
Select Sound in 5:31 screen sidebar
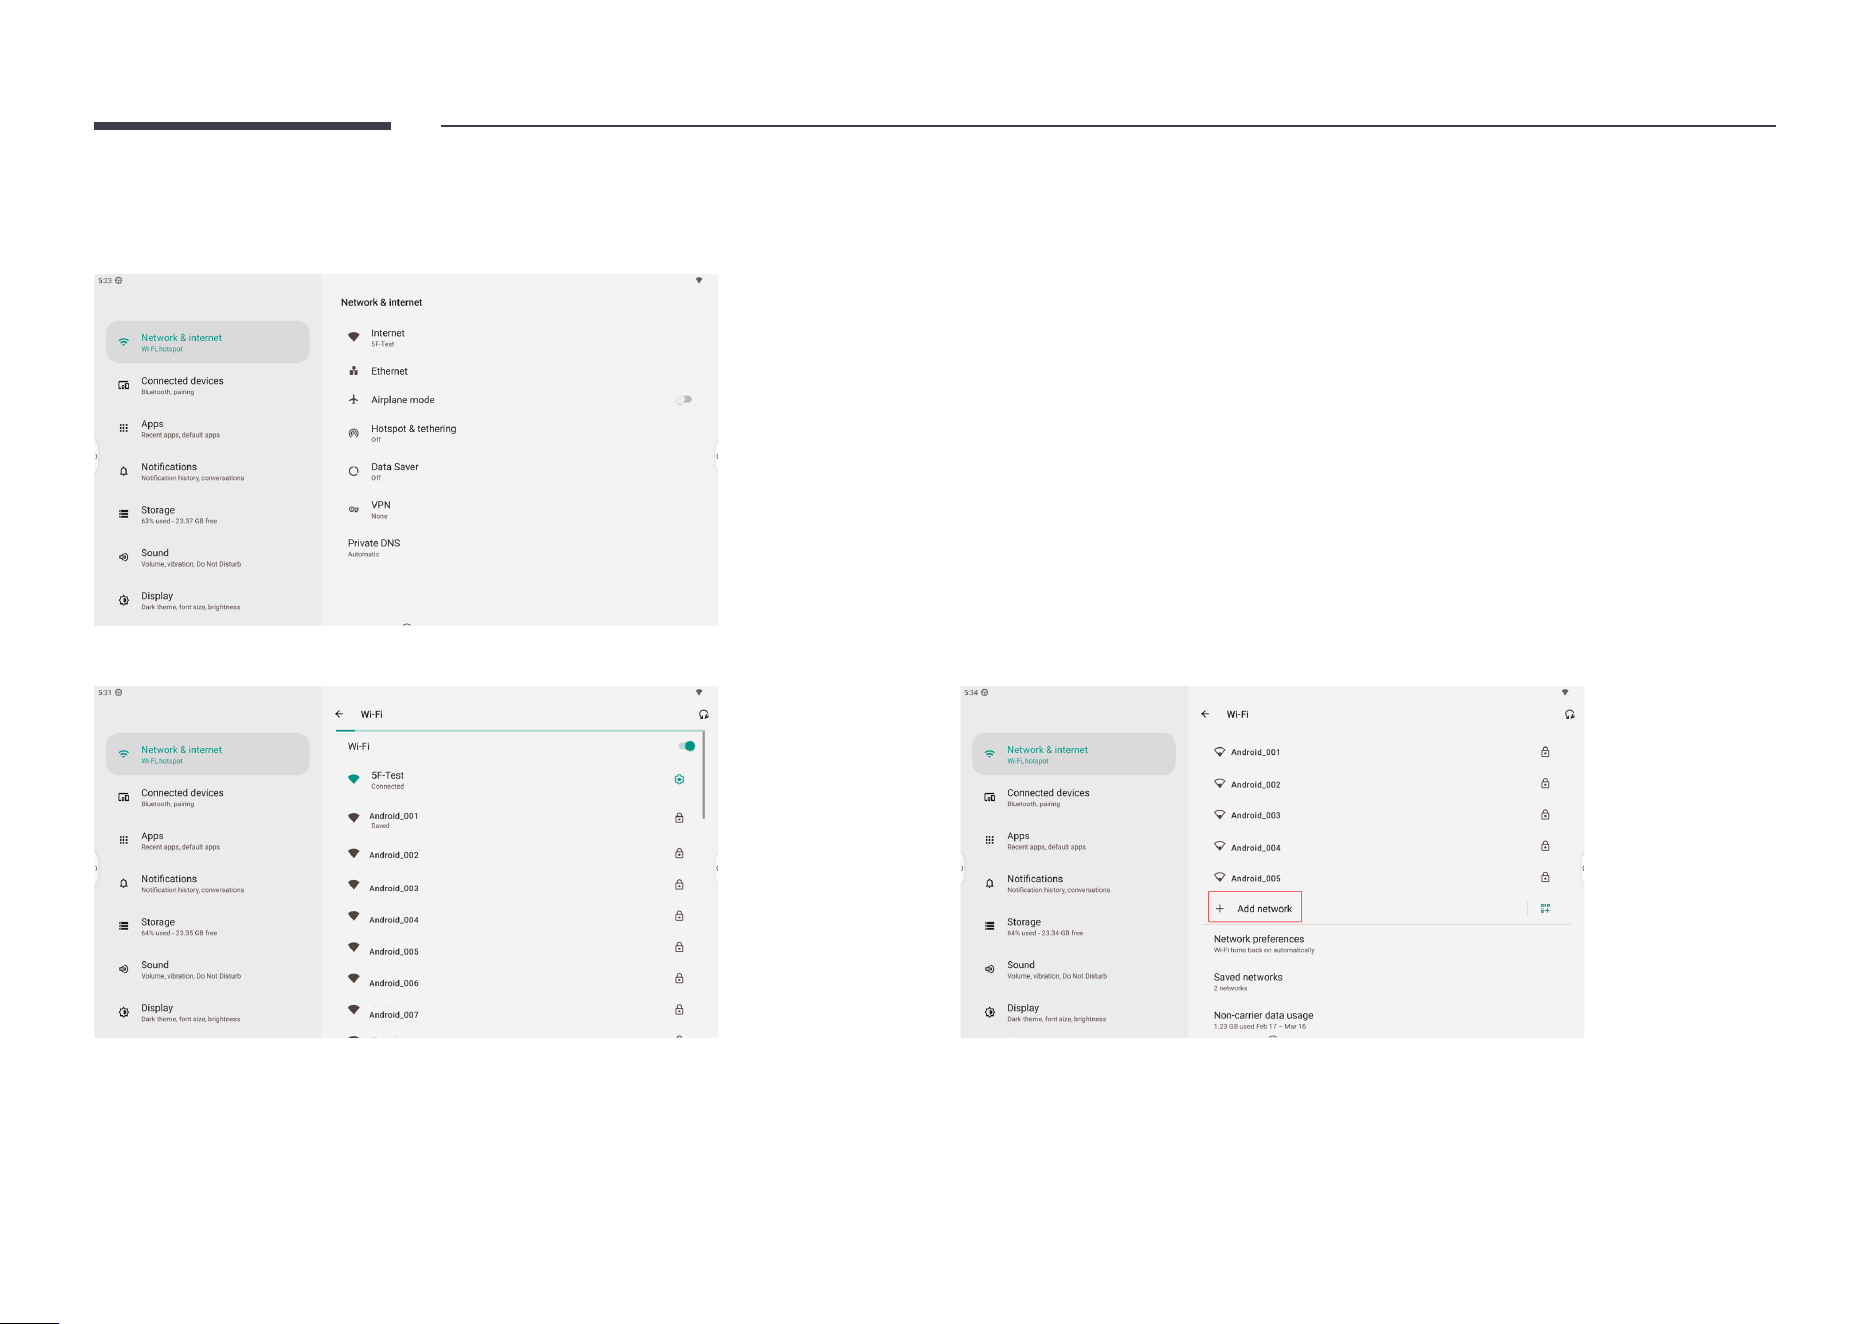click(208, 969)
